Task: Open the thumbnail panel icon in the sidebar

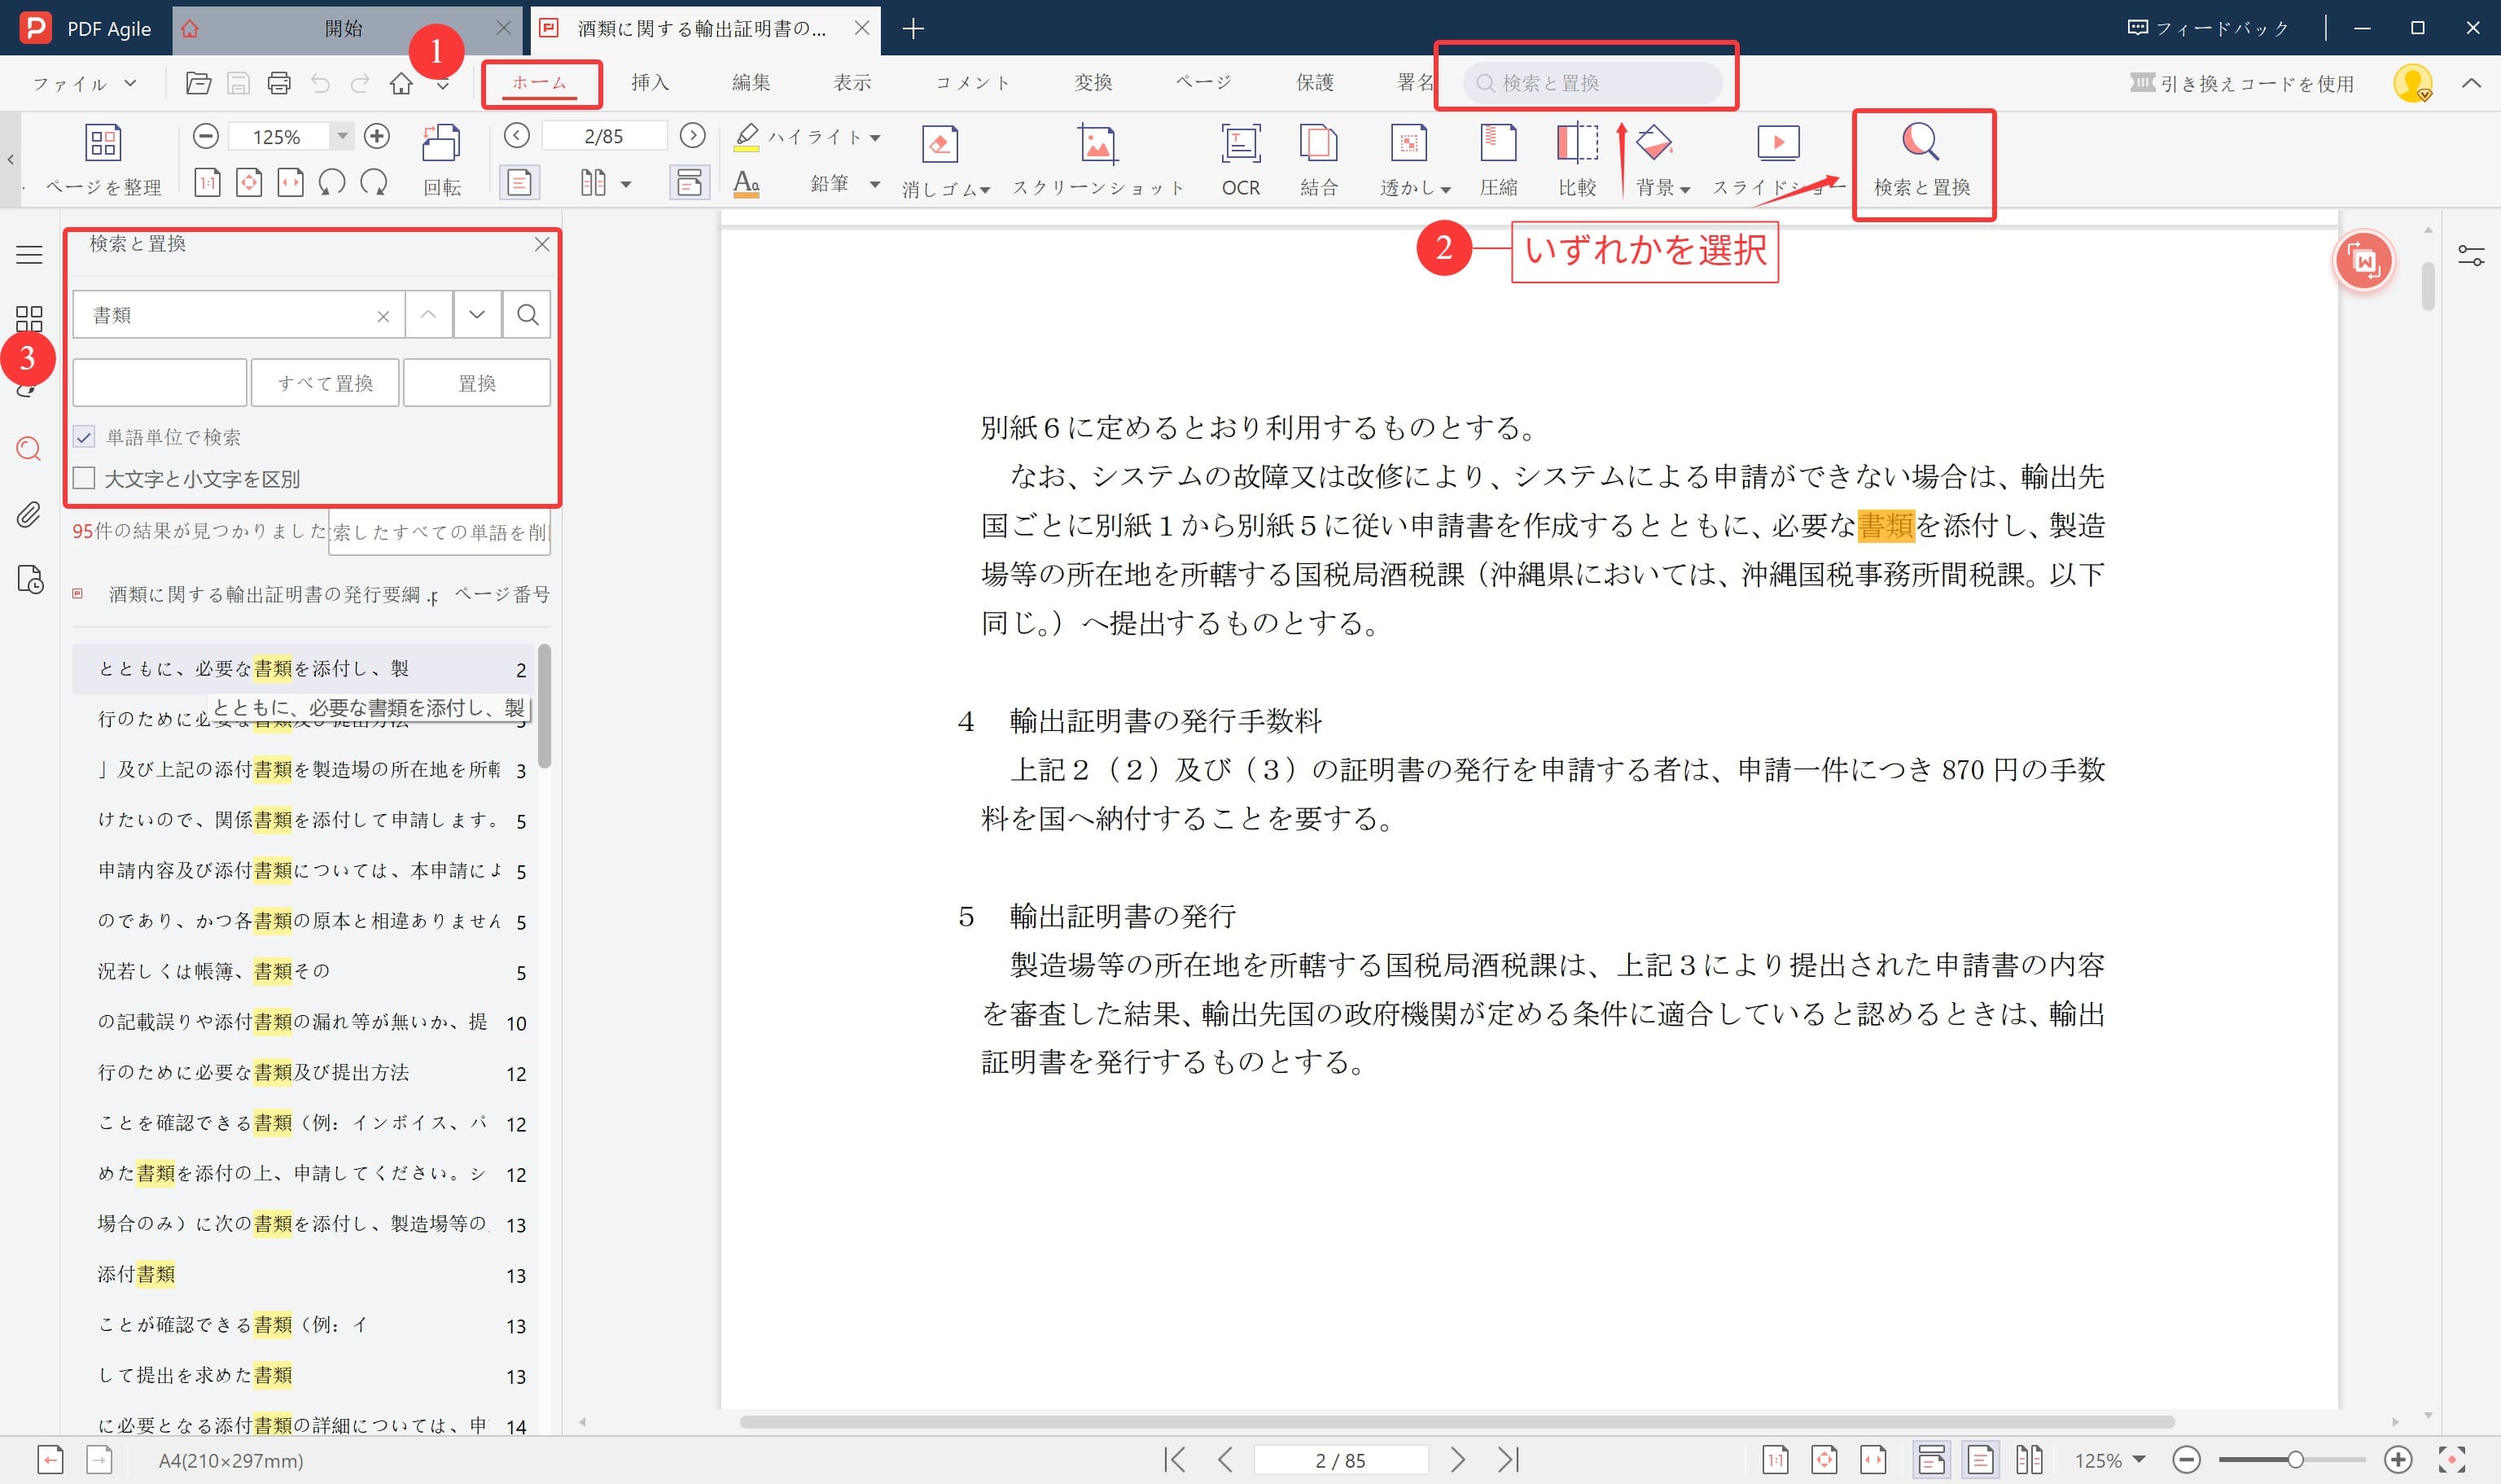Action: tap(28, 320)
